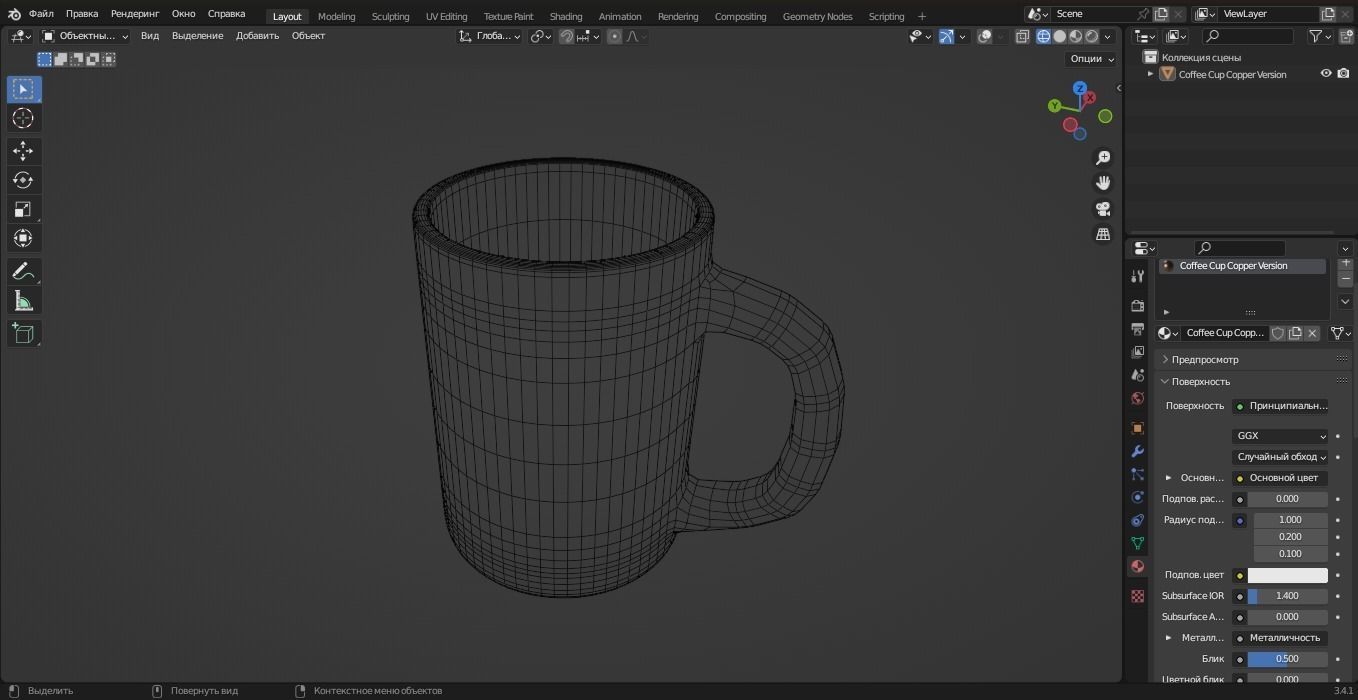Expand Coffee Cup Copper Version in outliner
1358x700 pixels.
tap(1150, 74)
